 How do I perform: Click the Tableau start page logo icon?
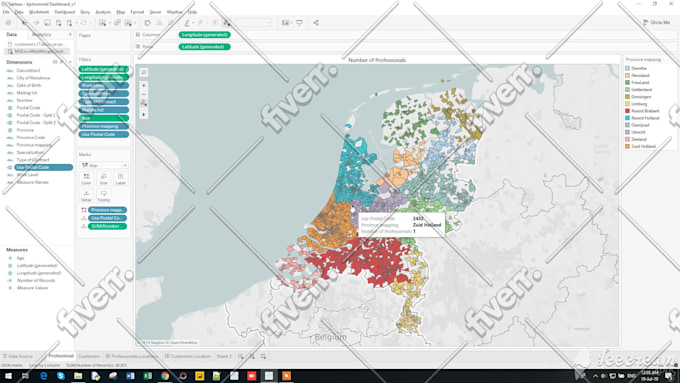point(8,23)
